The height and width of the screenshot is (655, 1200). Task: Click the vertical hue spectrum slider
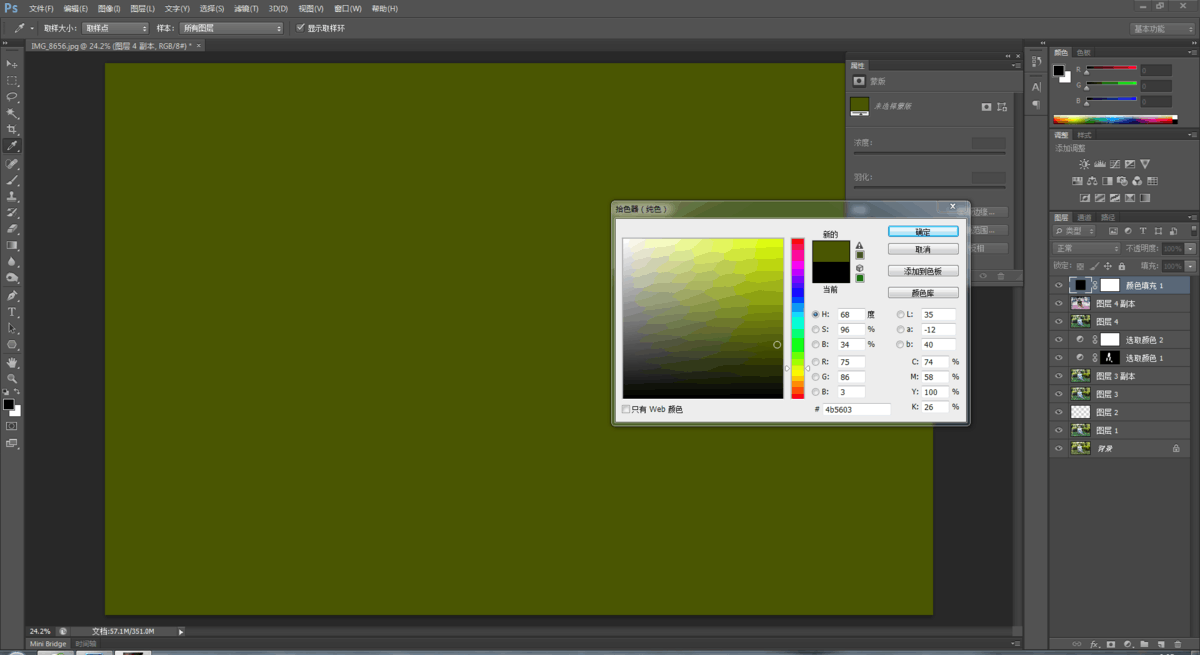[797, 318]
